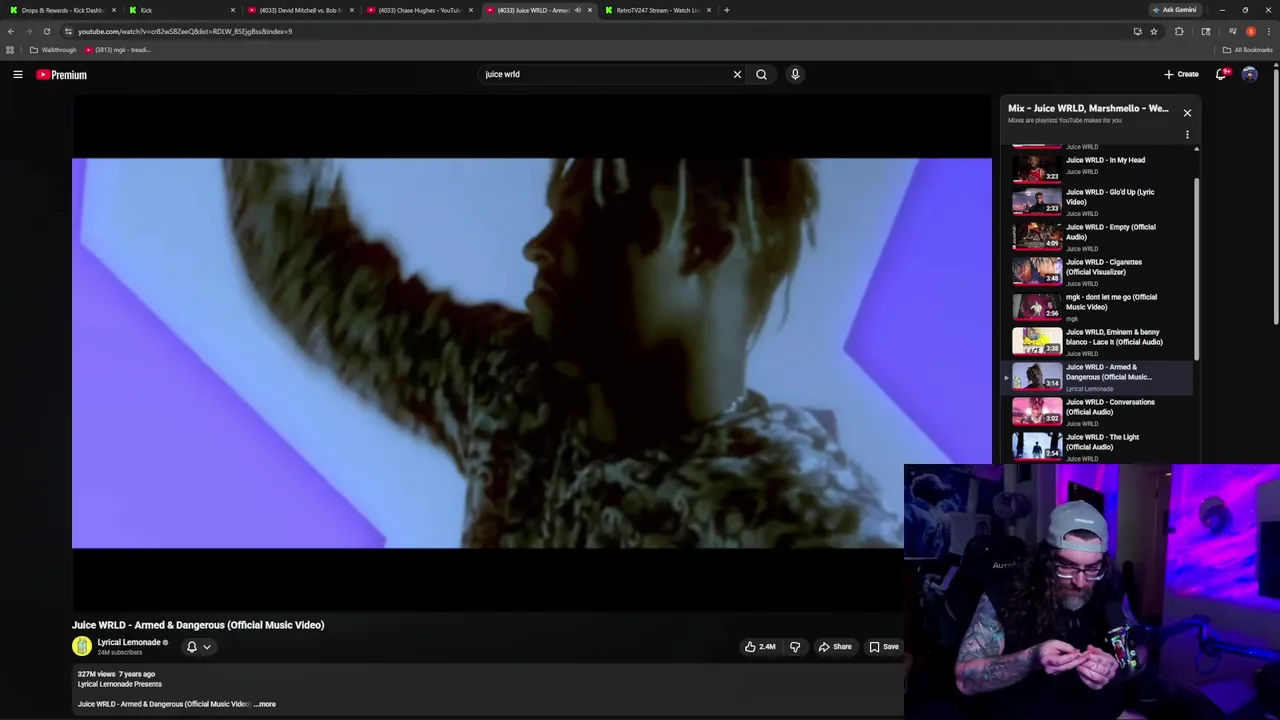Image resolution: width=1280 pixels, height=720 pixels.
Task: Open Chrome three-dot menu
Action: point(1269,31)
